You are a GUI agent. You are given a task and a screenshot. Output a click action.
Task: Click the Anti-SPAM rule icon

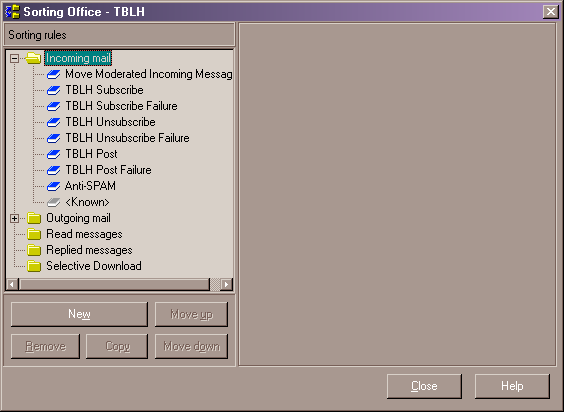pos(54,186)
